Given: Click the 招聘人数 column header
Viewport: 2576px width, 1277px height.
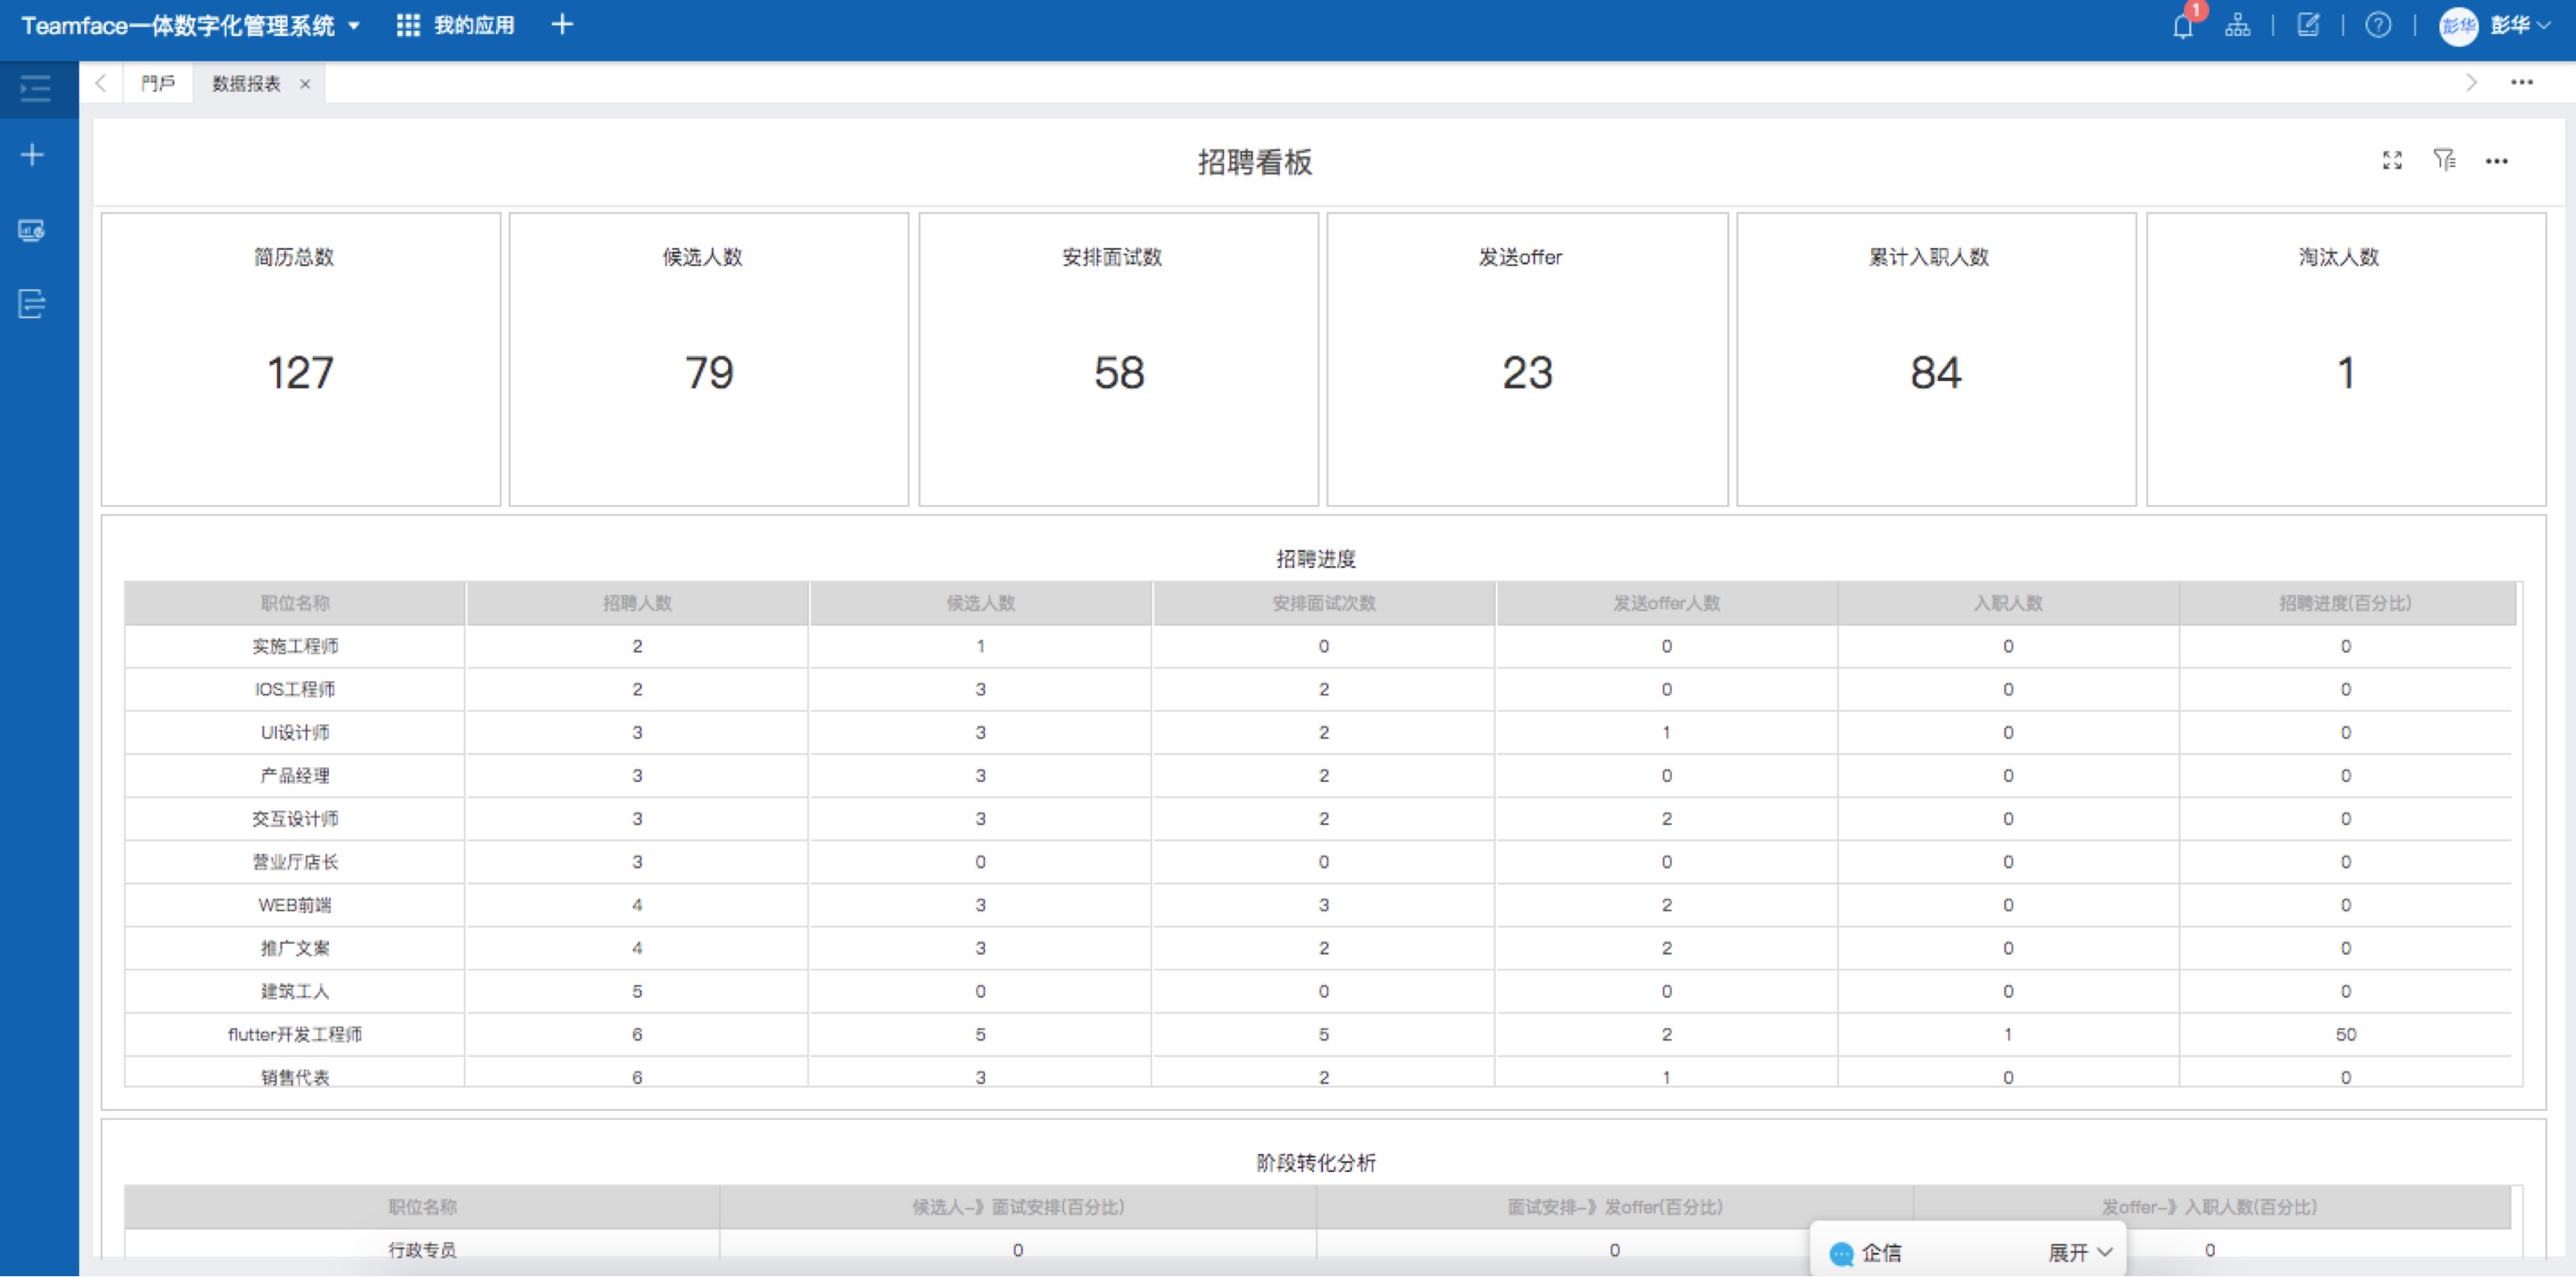Looking at the screenshot, I should tap(637, 603).
